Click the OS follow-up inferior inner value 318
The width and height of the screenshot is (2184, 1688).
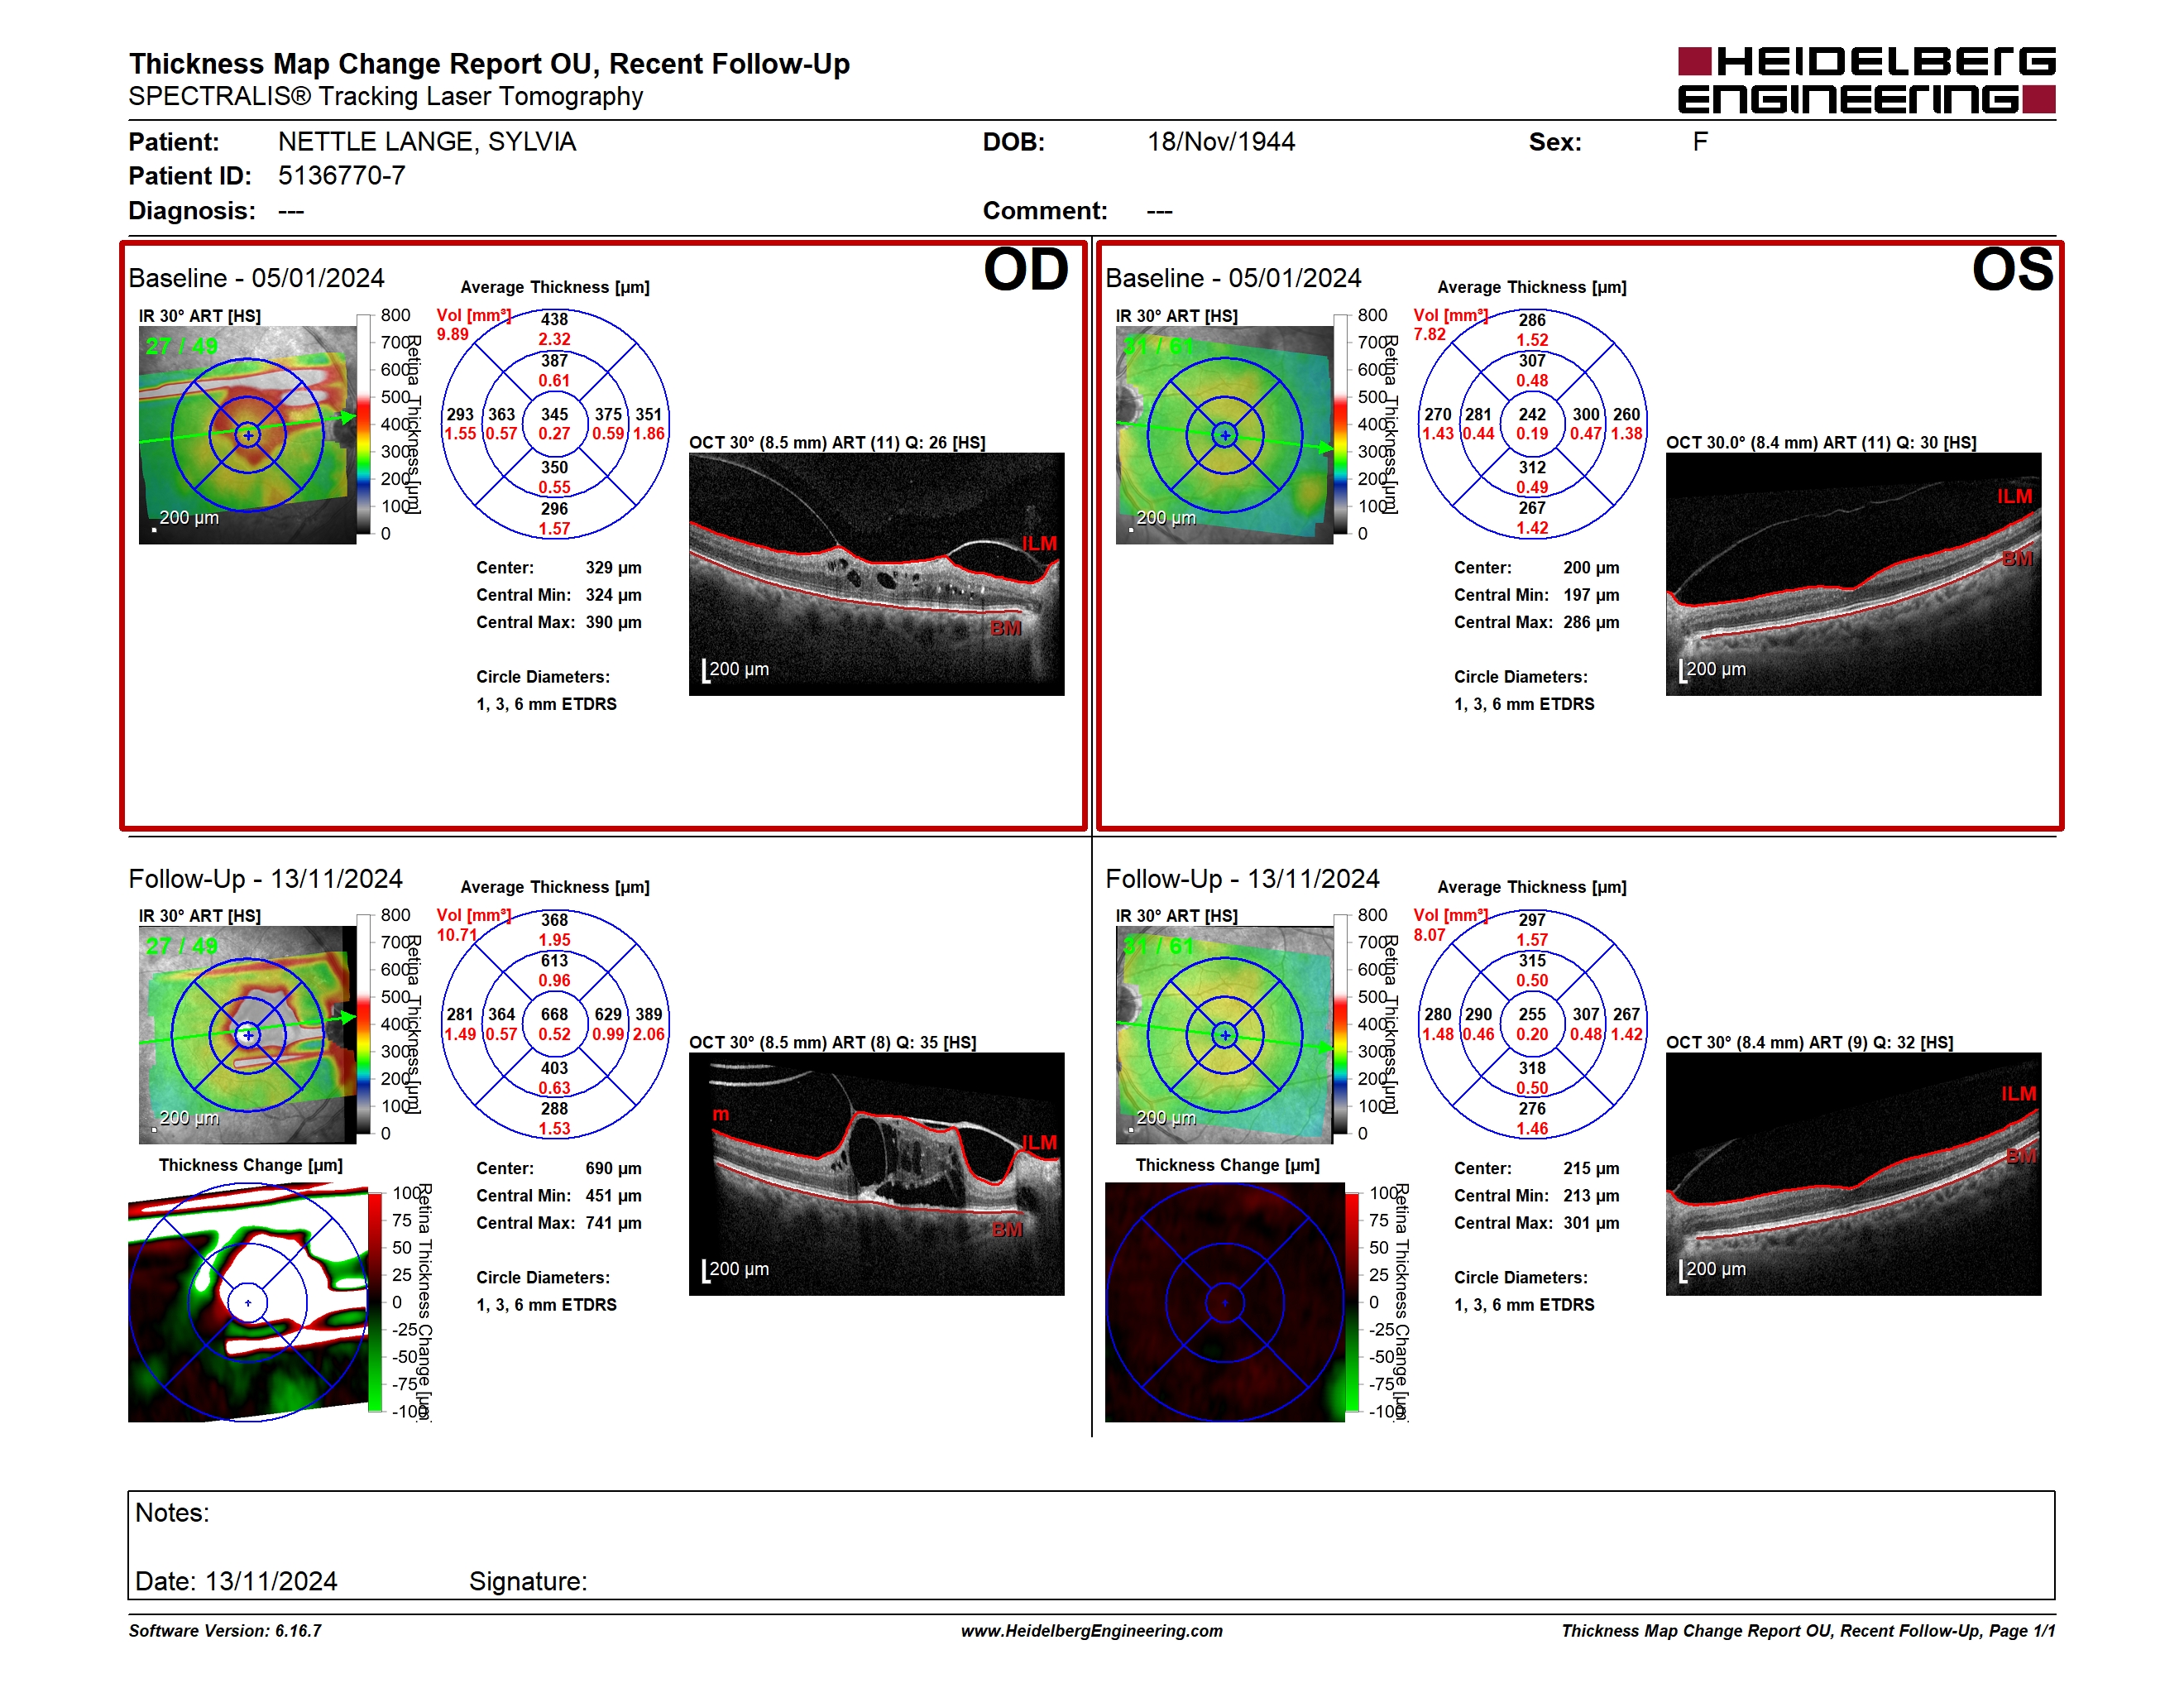[1532, 1068]
